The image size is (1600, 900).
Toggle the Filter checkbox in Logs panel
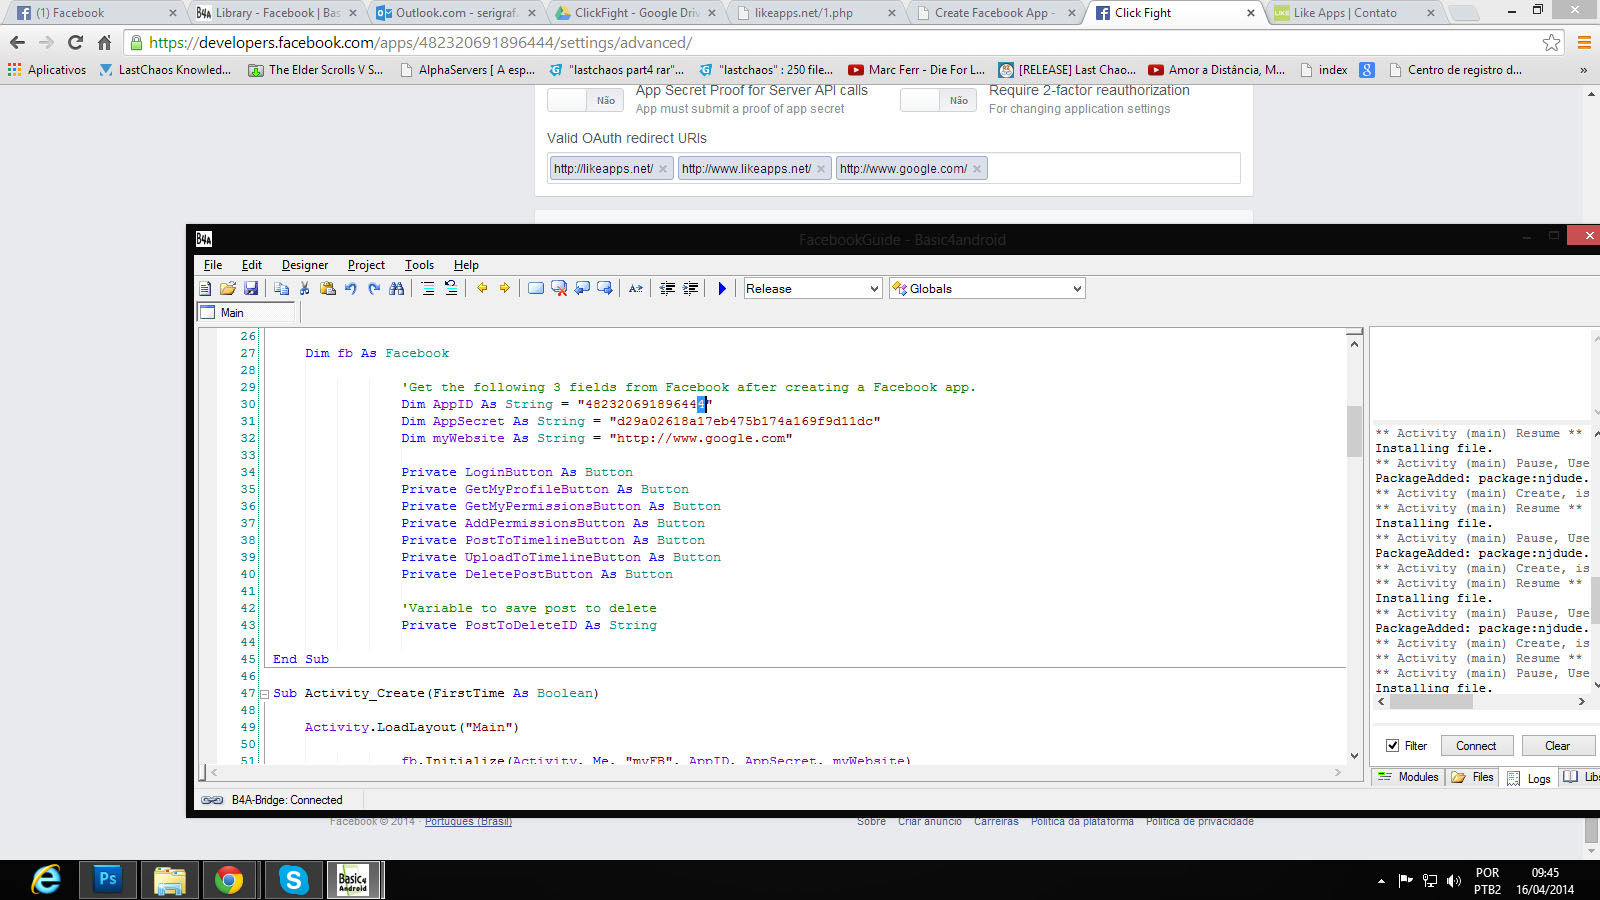1392,746
